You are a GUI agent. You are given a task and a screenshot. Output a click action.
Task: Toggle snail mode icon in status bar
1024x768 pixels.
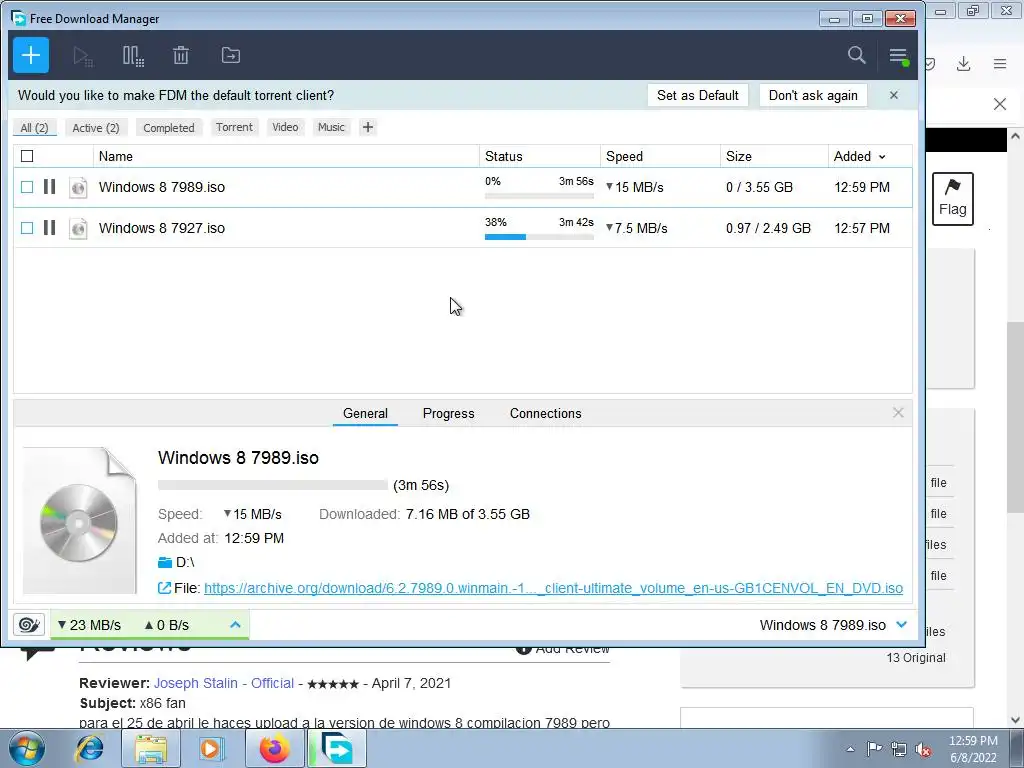pyautogui.click(x=29, y=625)
